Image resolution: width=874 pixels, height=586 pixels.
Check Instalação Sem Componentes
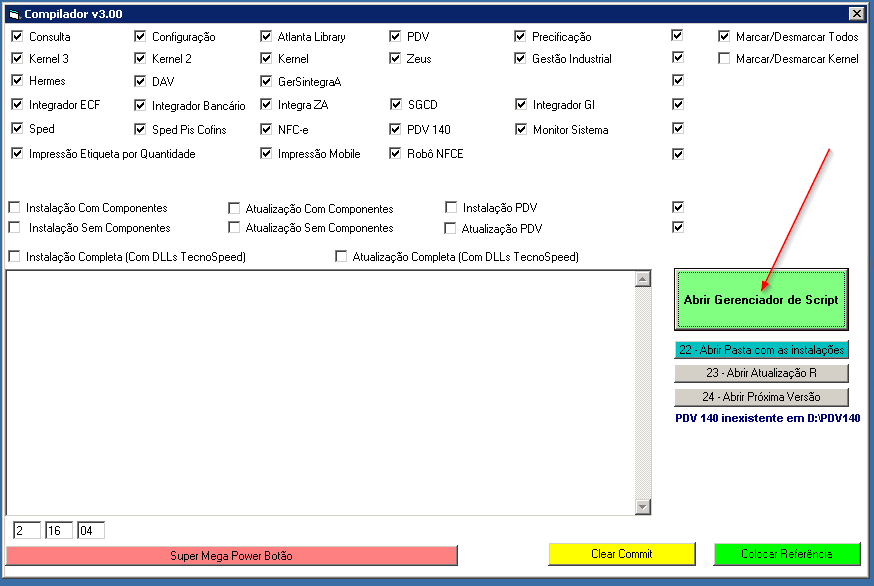(x=14, y=227)
